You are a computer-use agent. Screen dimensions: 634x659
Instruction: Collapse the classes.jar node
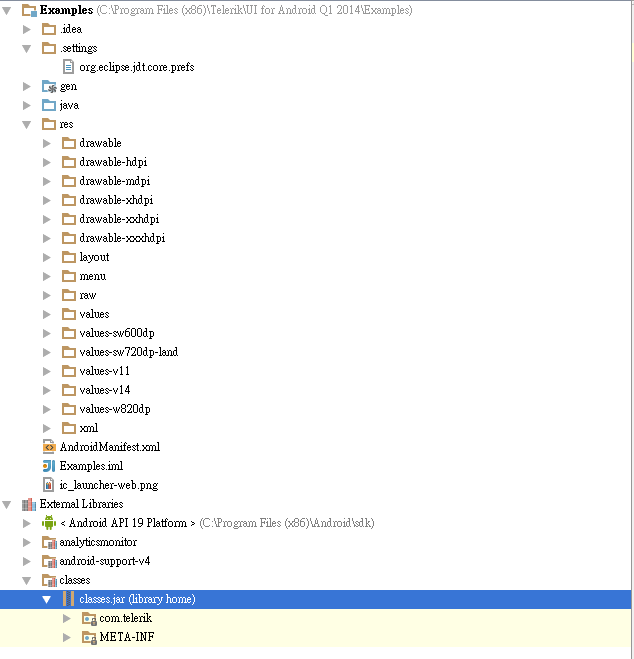47,600
